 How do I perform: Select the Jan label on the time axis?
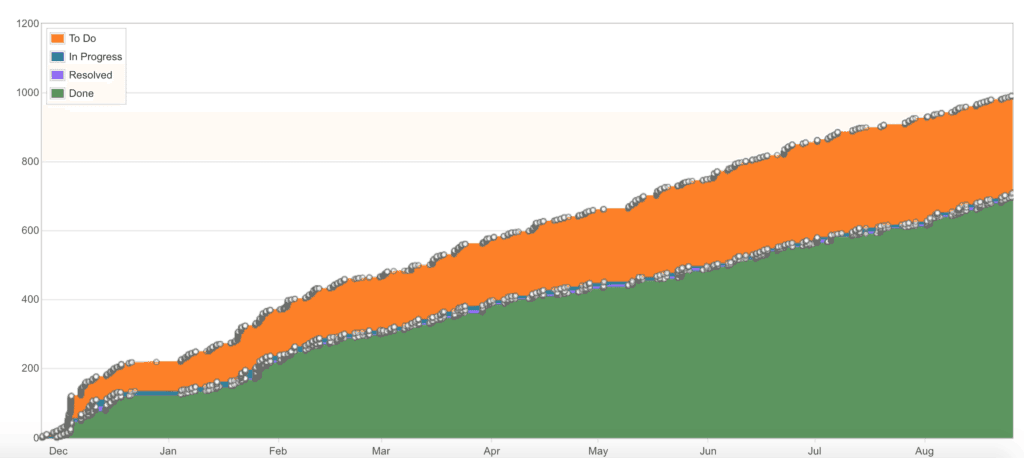169,451
